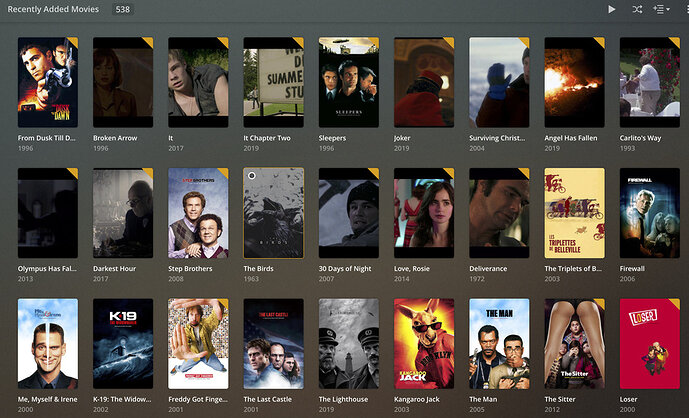Open the "Broken Arrow" title link
Viewport: 689px width, 418px height.
coord(115,138)
